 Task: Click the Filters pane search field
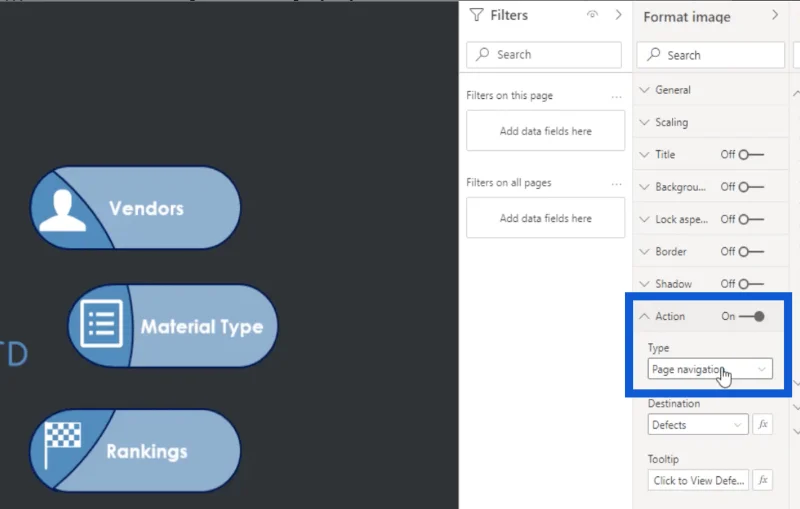(x=544, y=55)
